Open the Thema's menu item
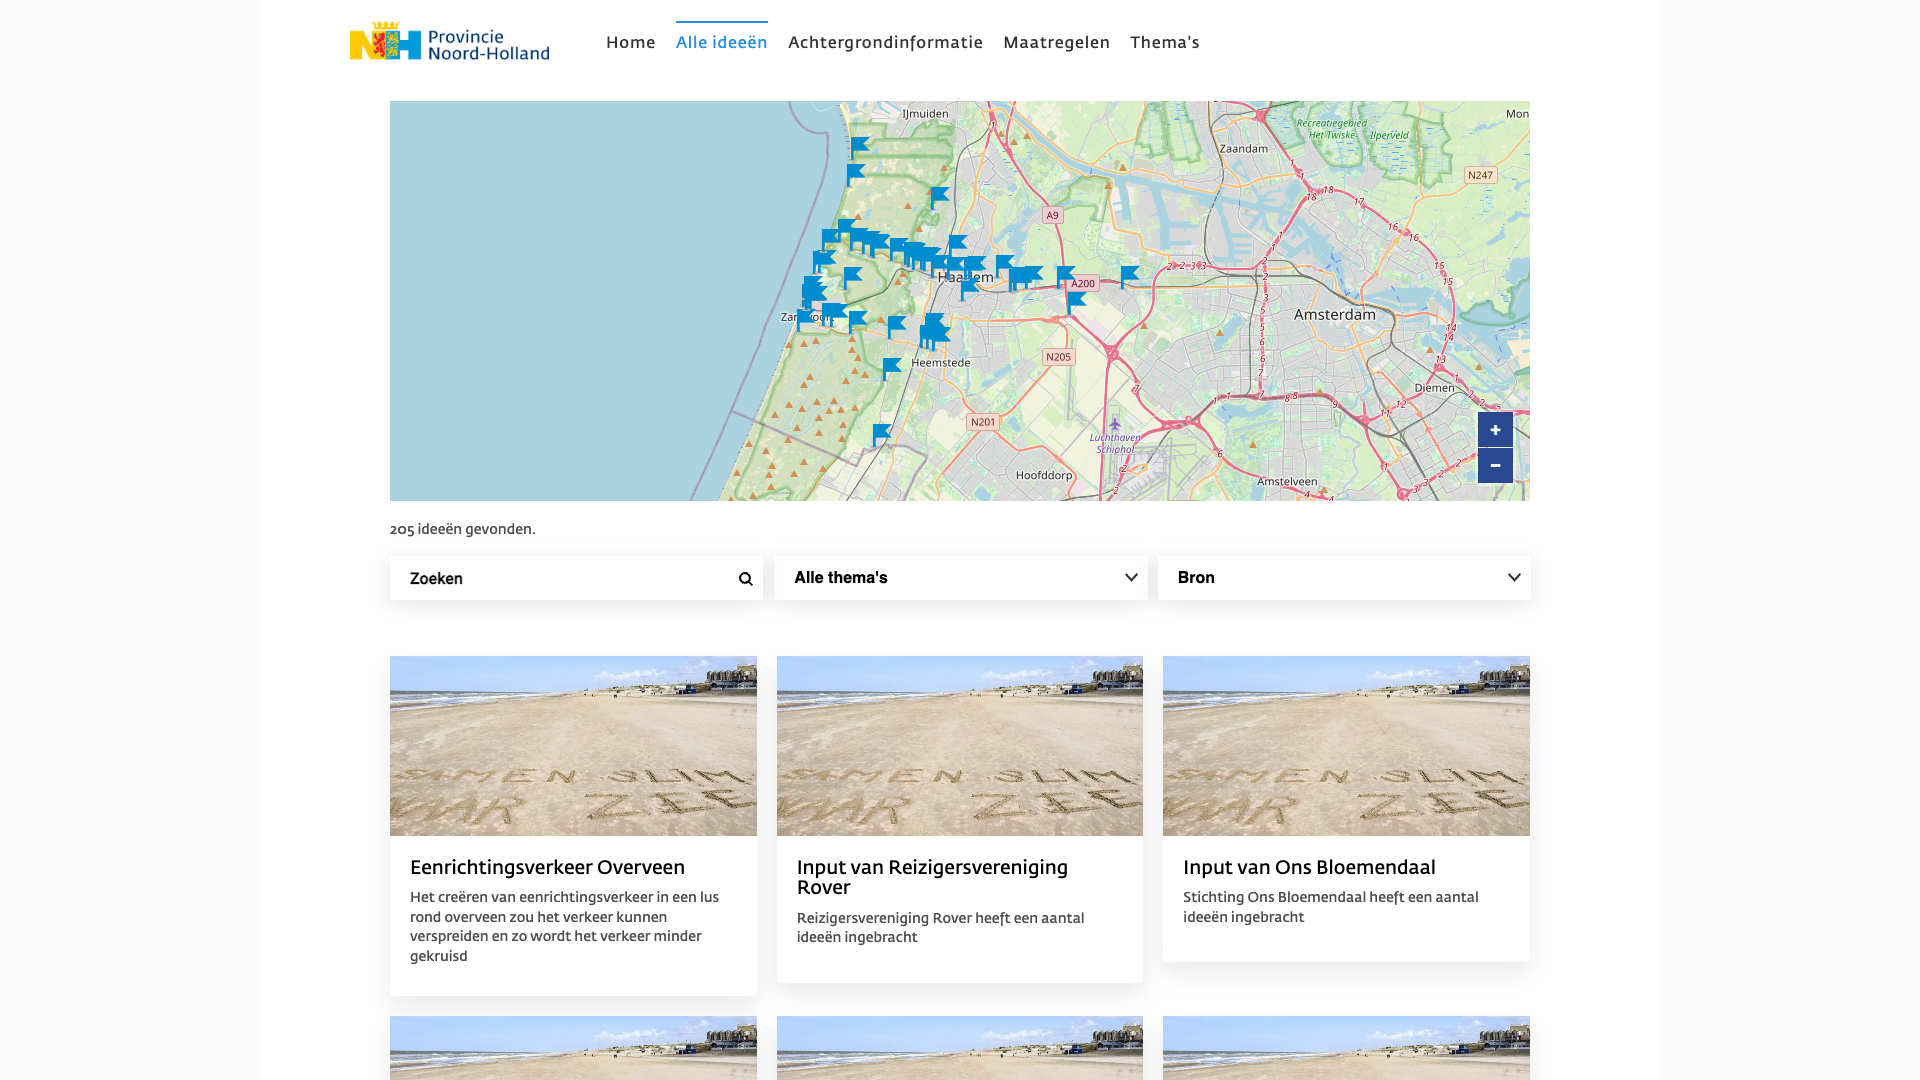The image size is (1920, 1080). pos(1164,42)
